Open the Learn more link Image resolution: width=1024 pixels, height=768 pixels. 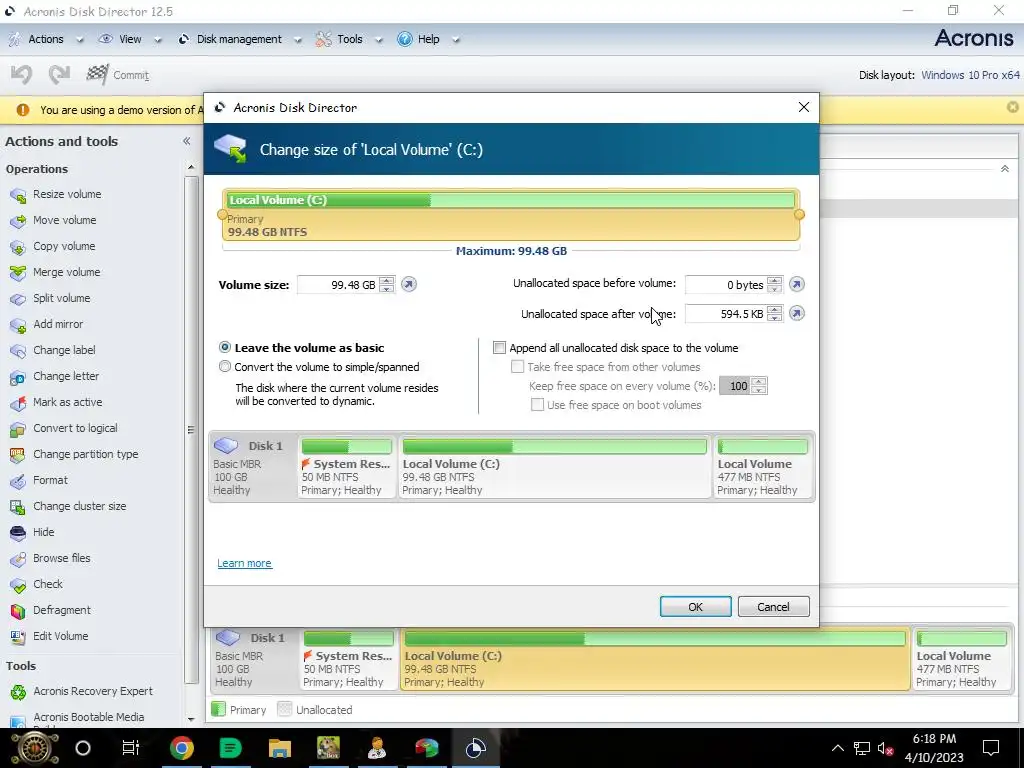pos(244,563)
